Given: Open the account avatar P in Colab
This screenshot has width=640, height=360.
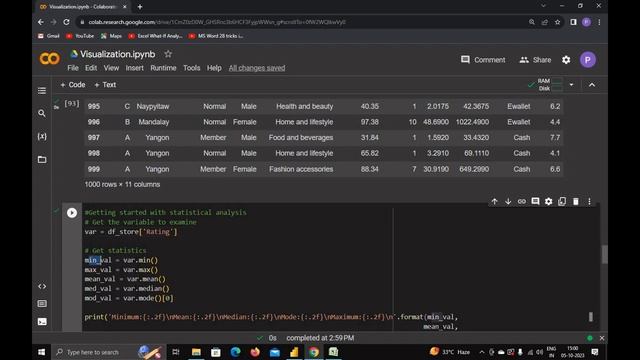Looking at the screenshot, I should [588, 60].
